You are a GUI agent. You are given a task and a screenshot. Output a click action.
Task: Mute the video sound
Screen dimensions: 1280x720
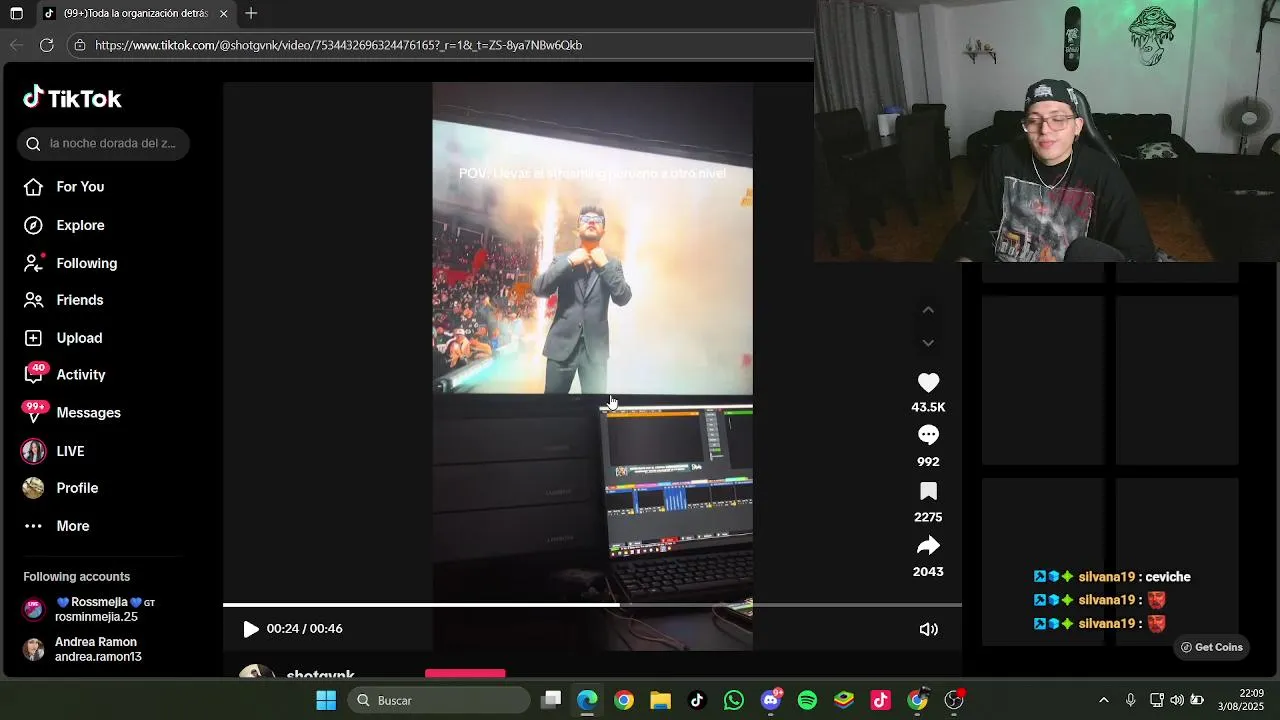coord(928,629)
